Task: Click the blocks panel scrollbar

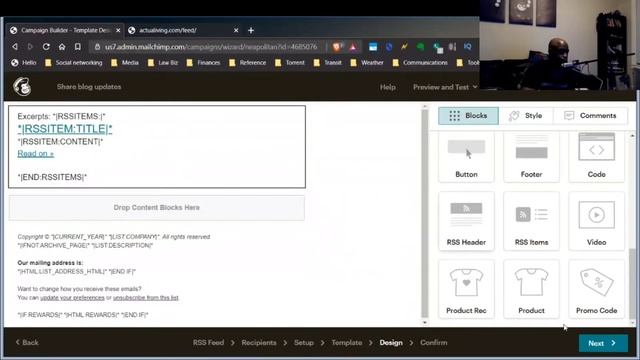Action: 632,284
